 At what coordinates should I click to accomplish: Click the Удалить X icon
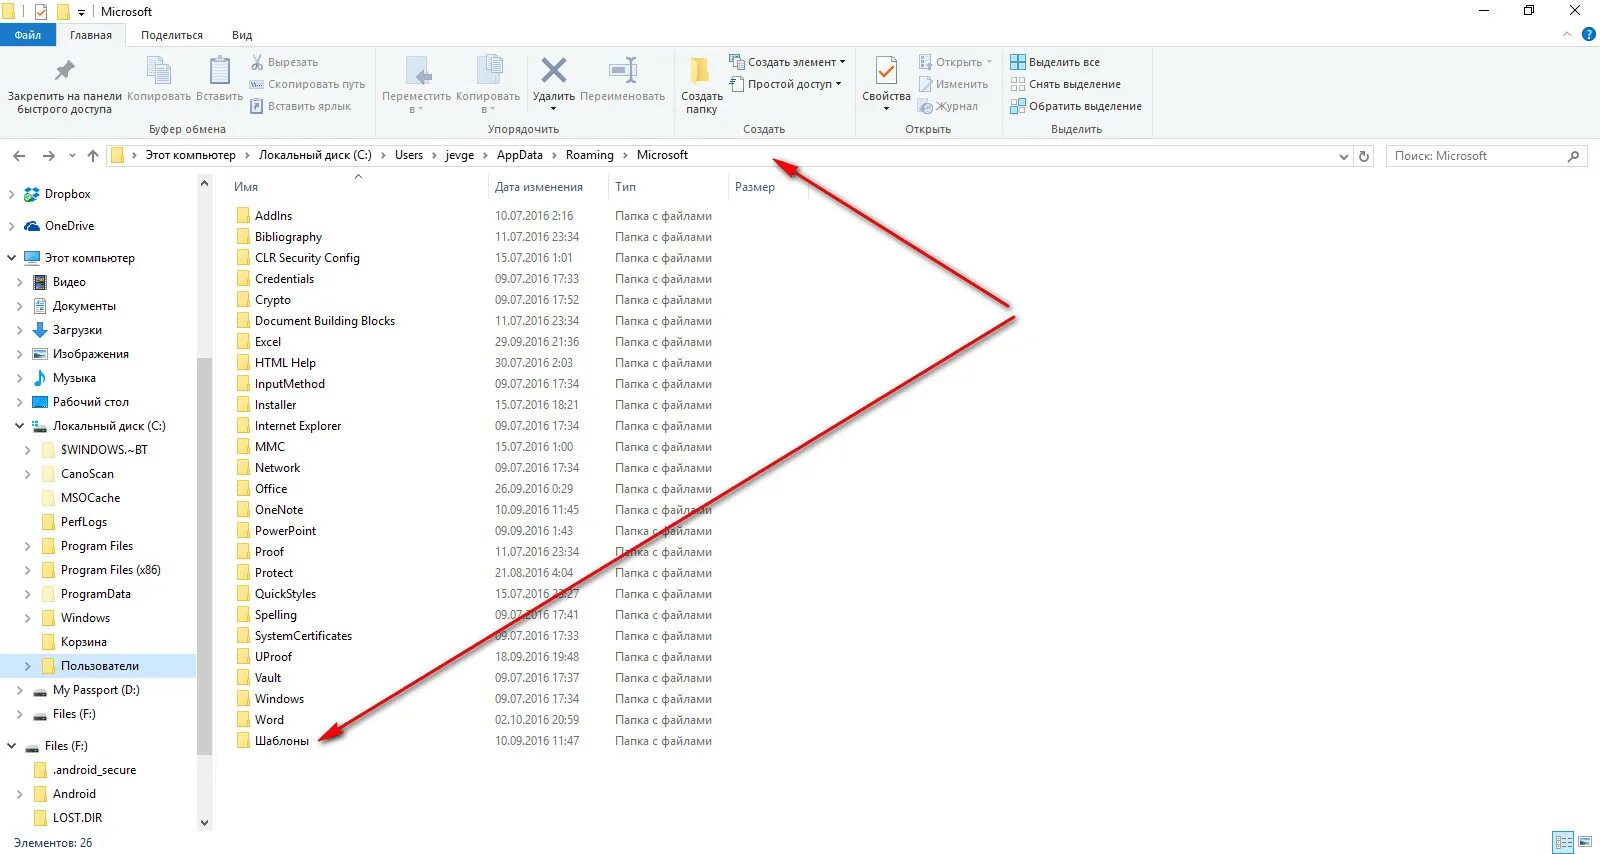tap(553, 70)
